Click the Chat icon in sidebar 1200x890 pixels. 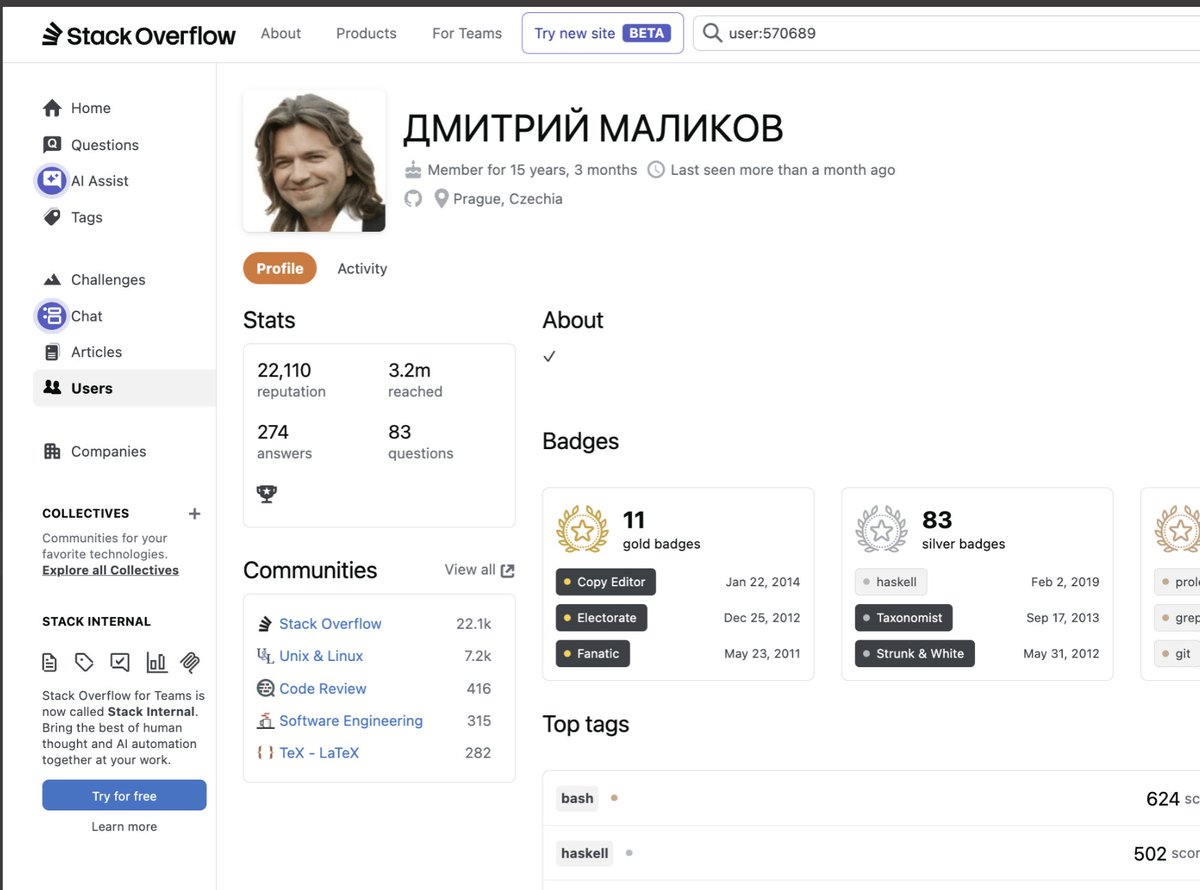(52, 316)
